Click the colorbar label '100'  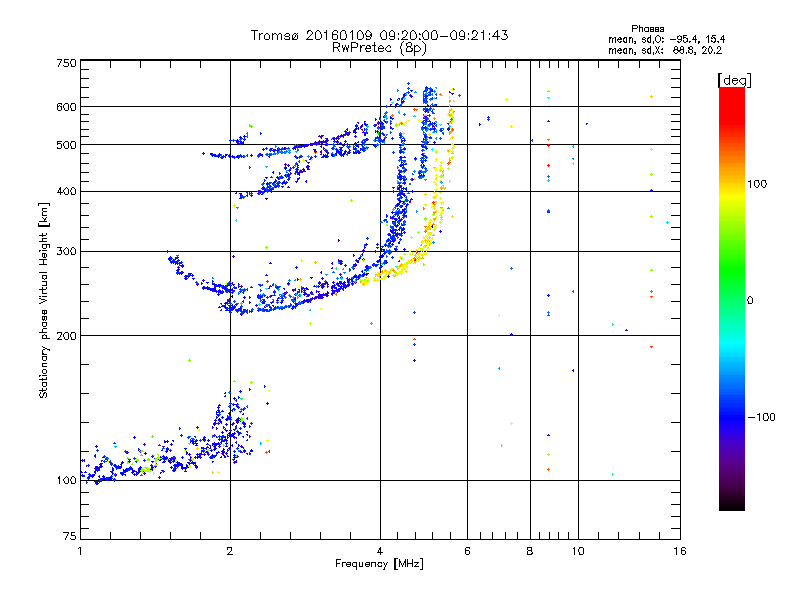tap(757, 184)
